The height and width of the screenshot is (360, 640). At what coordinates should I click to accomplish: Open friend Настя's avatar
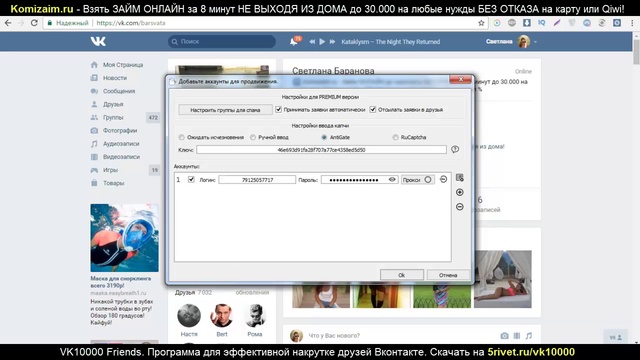pos(189,316)
